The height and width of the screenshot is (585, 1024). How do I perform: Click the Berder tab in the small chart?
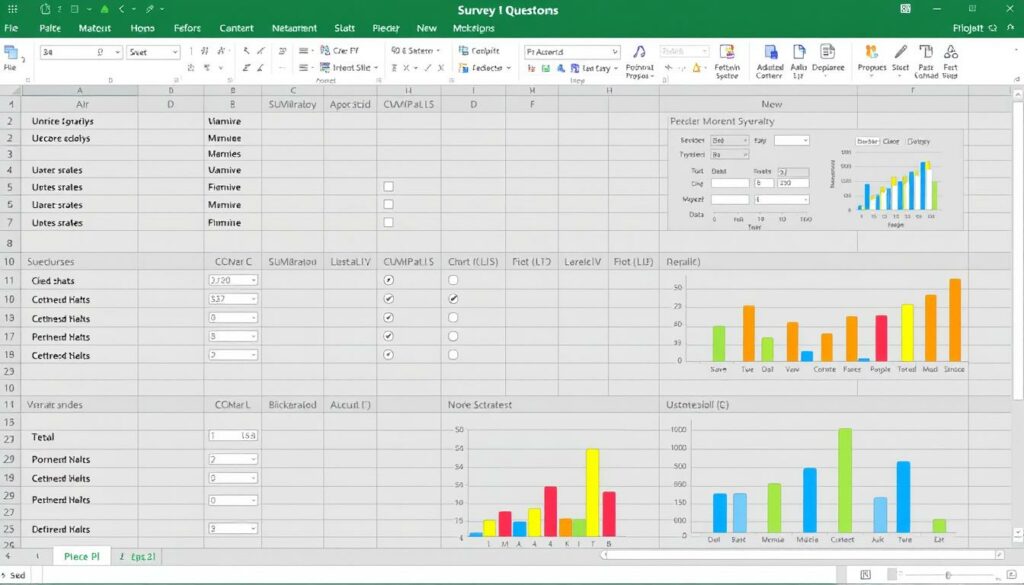pyautogui.click(x=867, y=141)
